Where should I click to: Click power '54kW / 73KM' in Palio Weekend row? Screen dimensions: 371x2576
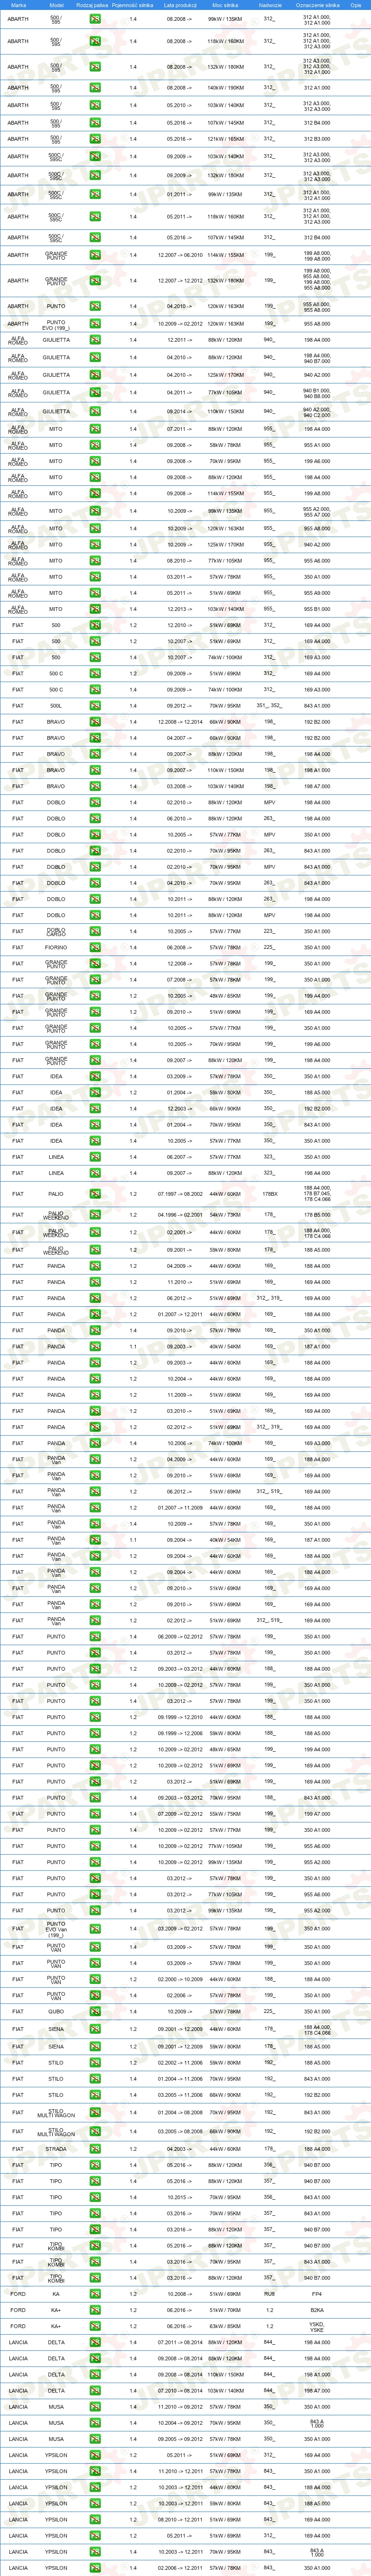(225, 1215)
